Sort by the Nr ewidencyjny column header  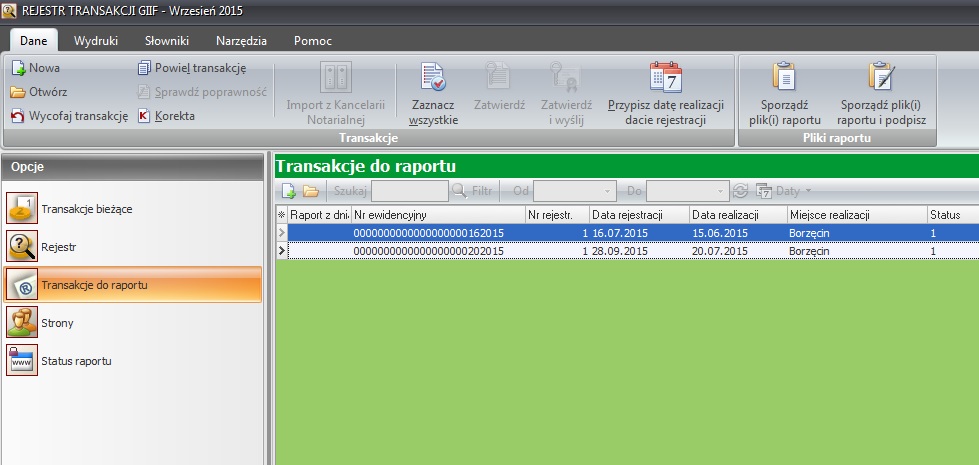(x=439, y=215)
